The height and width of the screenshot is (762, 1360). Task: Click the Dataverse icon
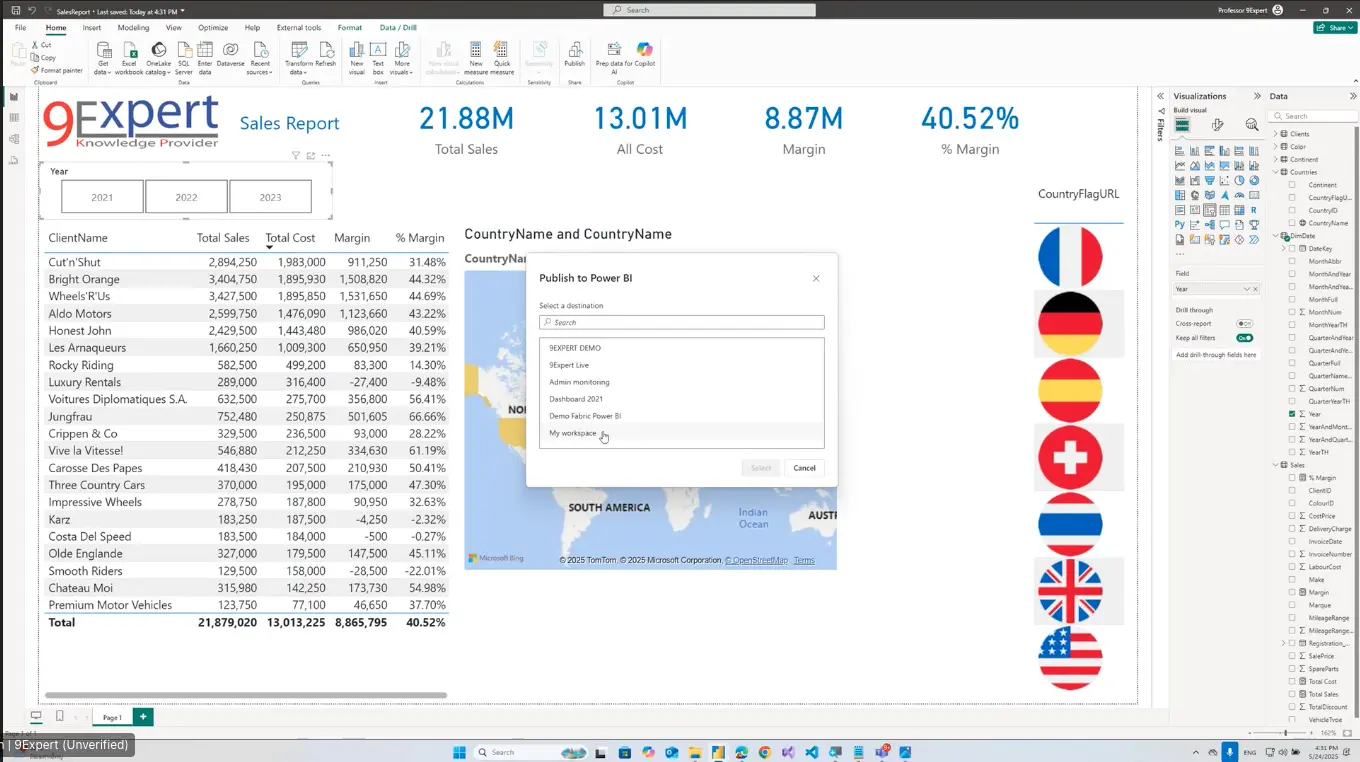230,50
